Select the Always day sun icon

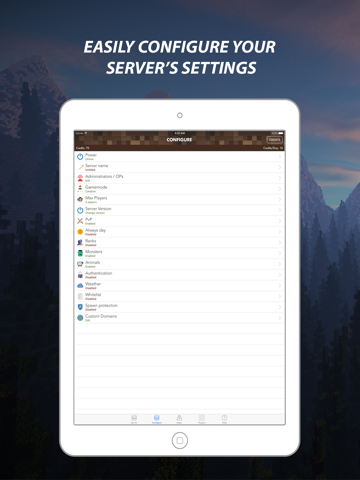pos(80,232)
